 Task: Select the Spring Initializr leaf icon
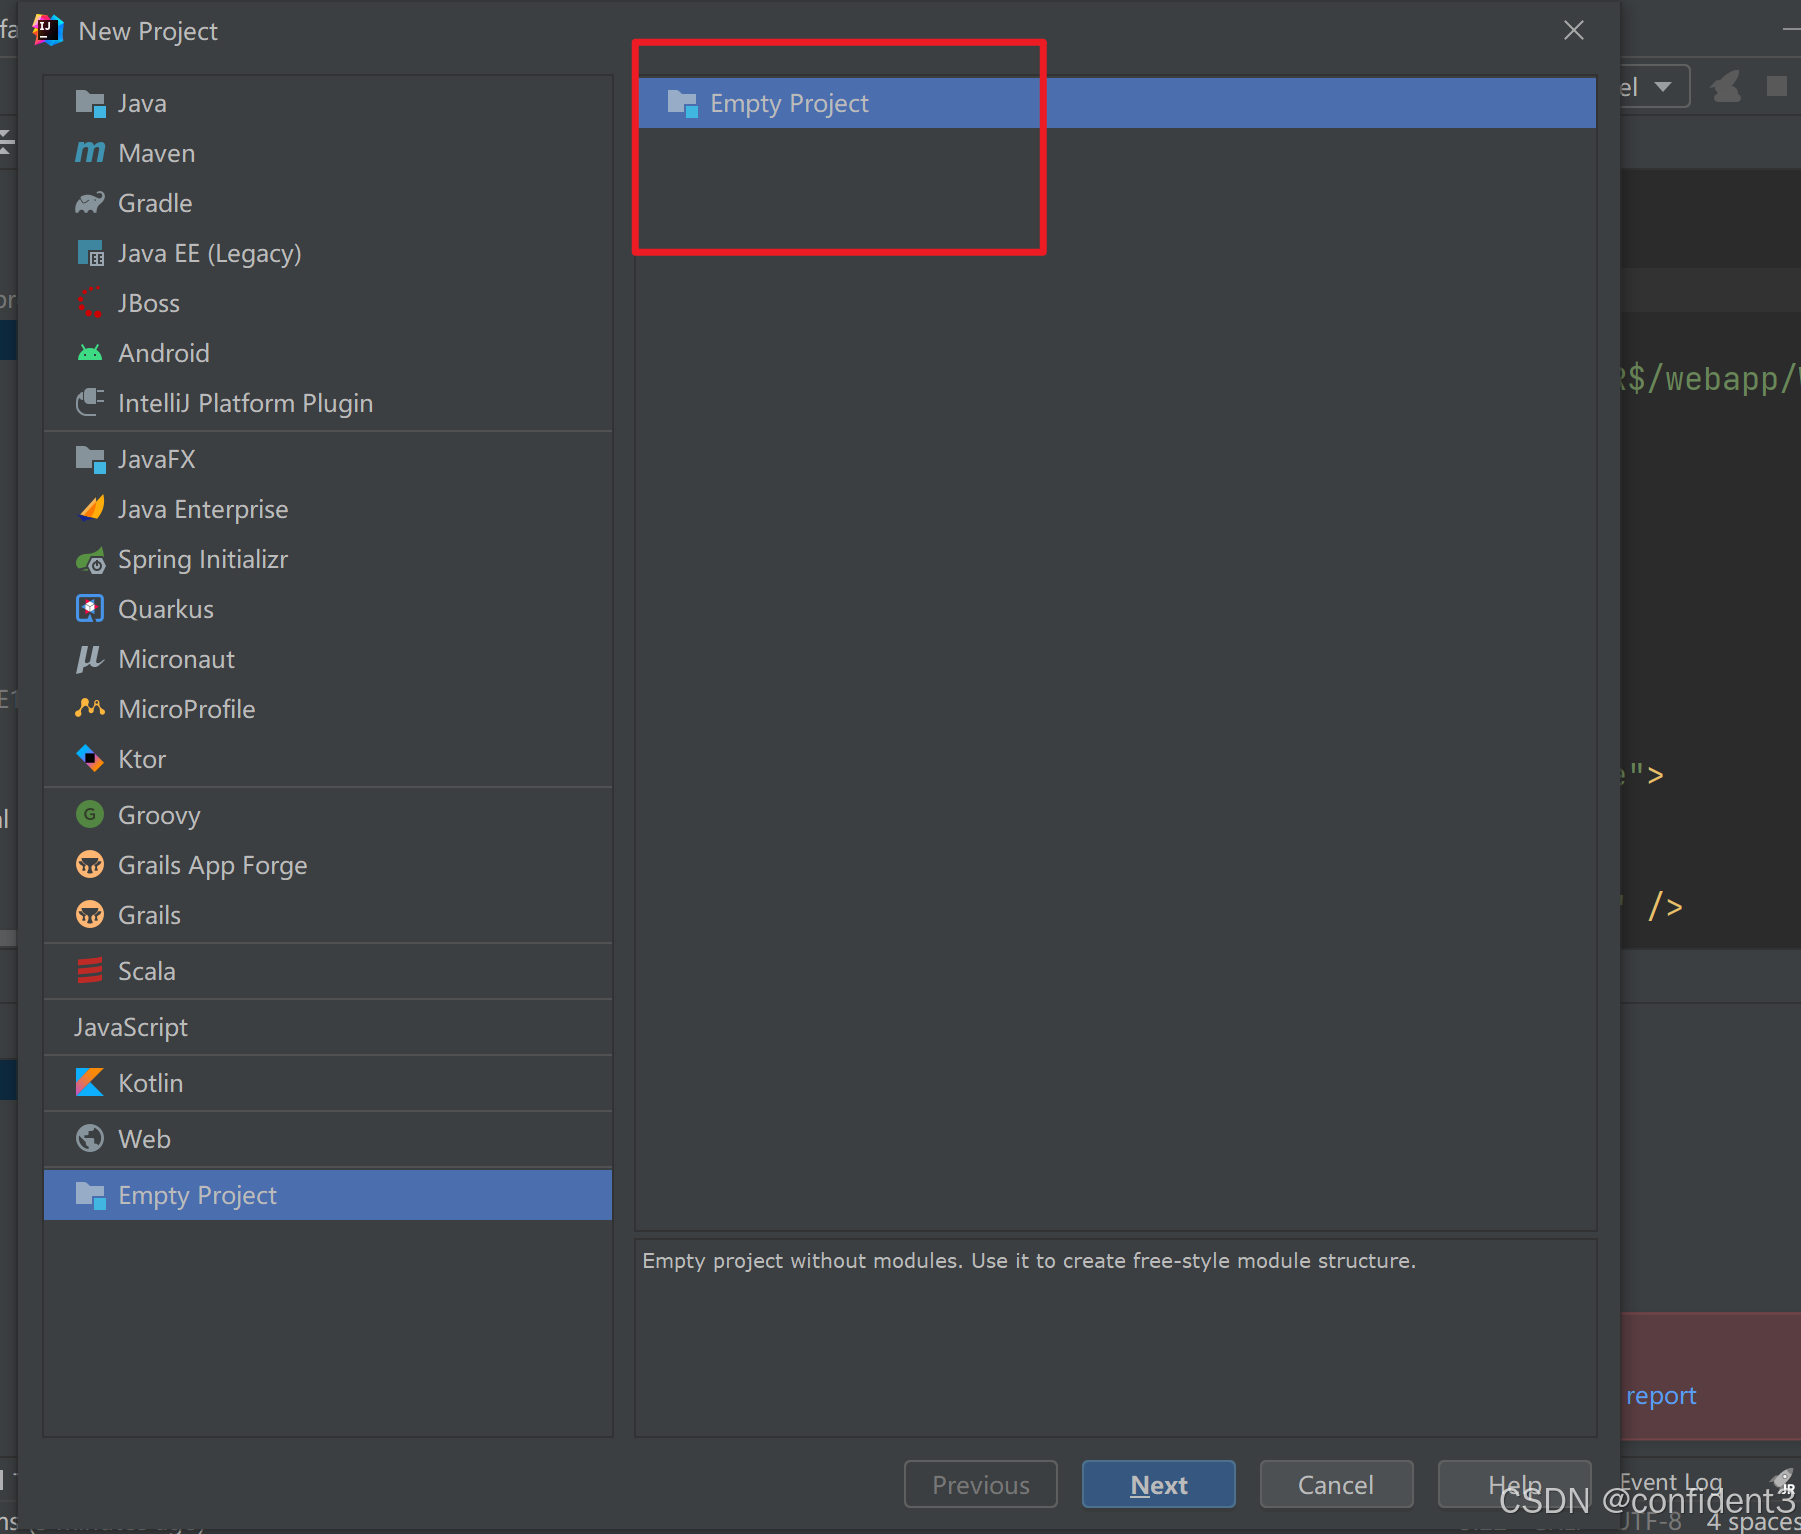pos(90,559)
